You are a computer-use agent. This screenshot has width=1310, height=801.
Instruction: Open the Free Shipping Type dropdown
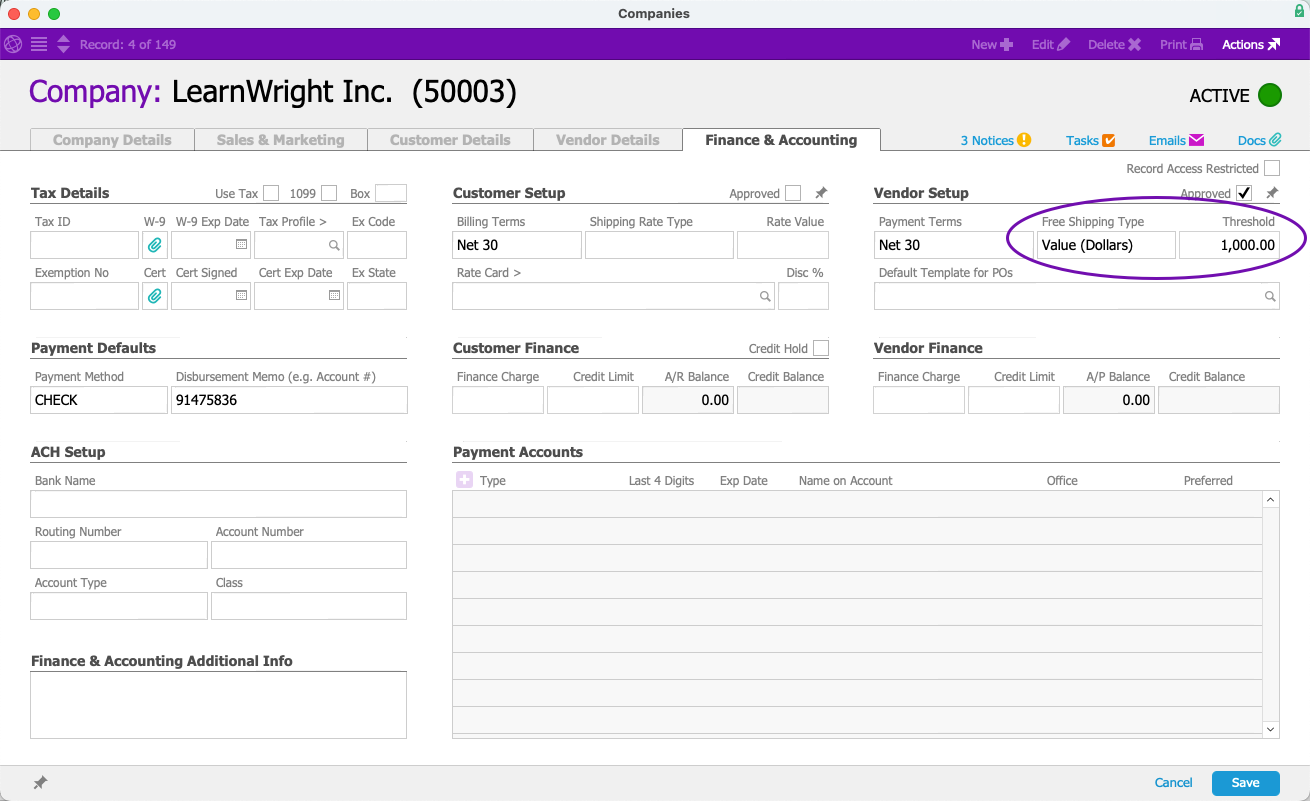coord(1106,245)
